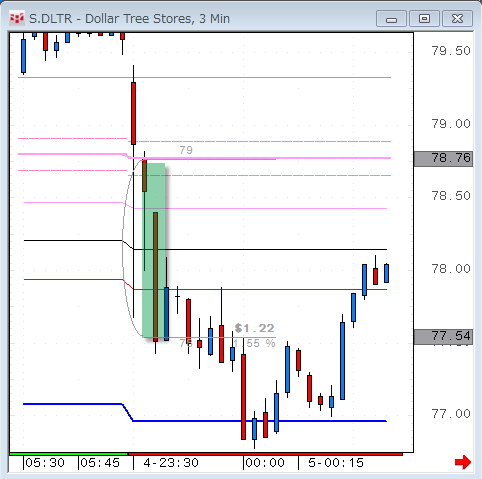Click the window title 'S.DLTR - Dollar Tree Stores, 3 Min'

click(x=129, y=19)
